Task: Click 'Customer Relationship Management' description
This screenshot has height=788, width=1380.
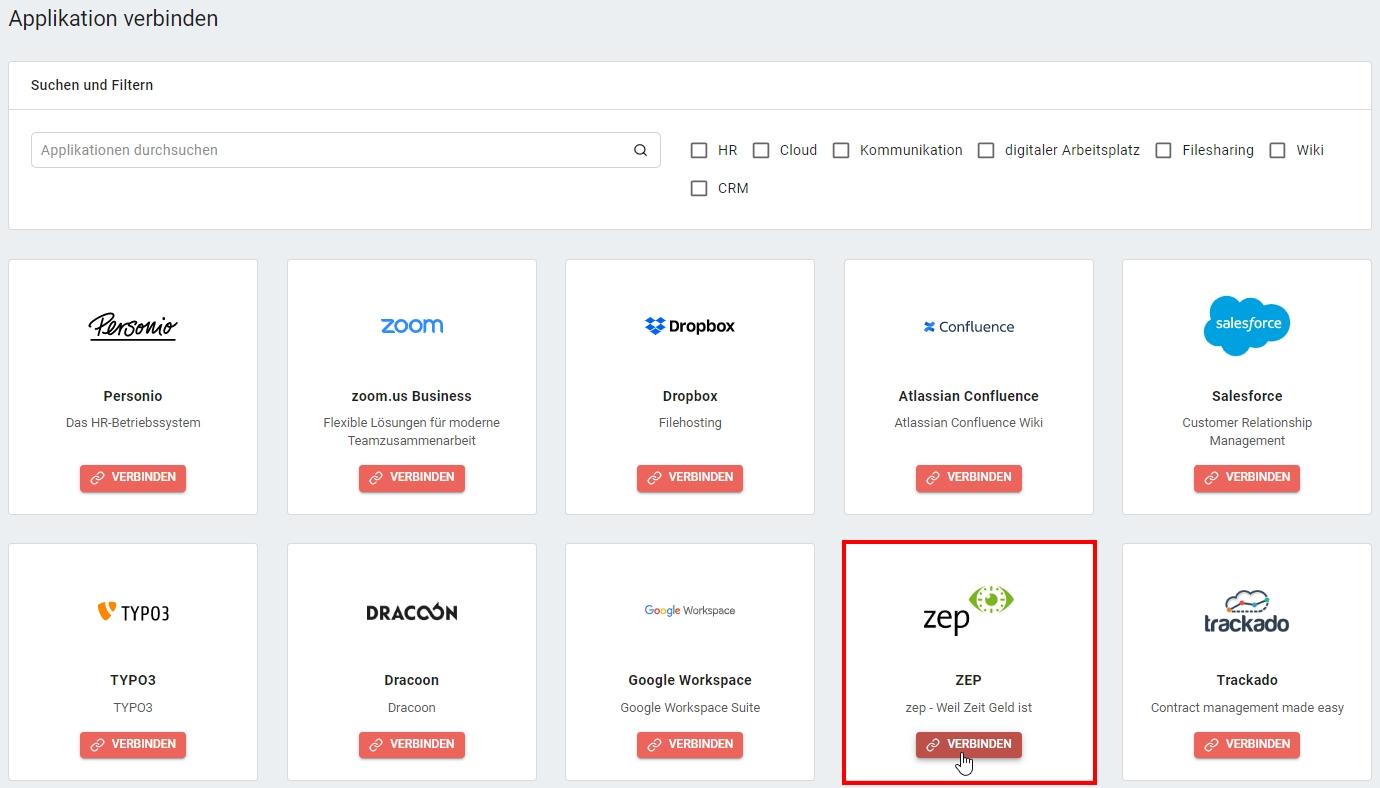Action: pyautogui.click(x=1247, y=432)
